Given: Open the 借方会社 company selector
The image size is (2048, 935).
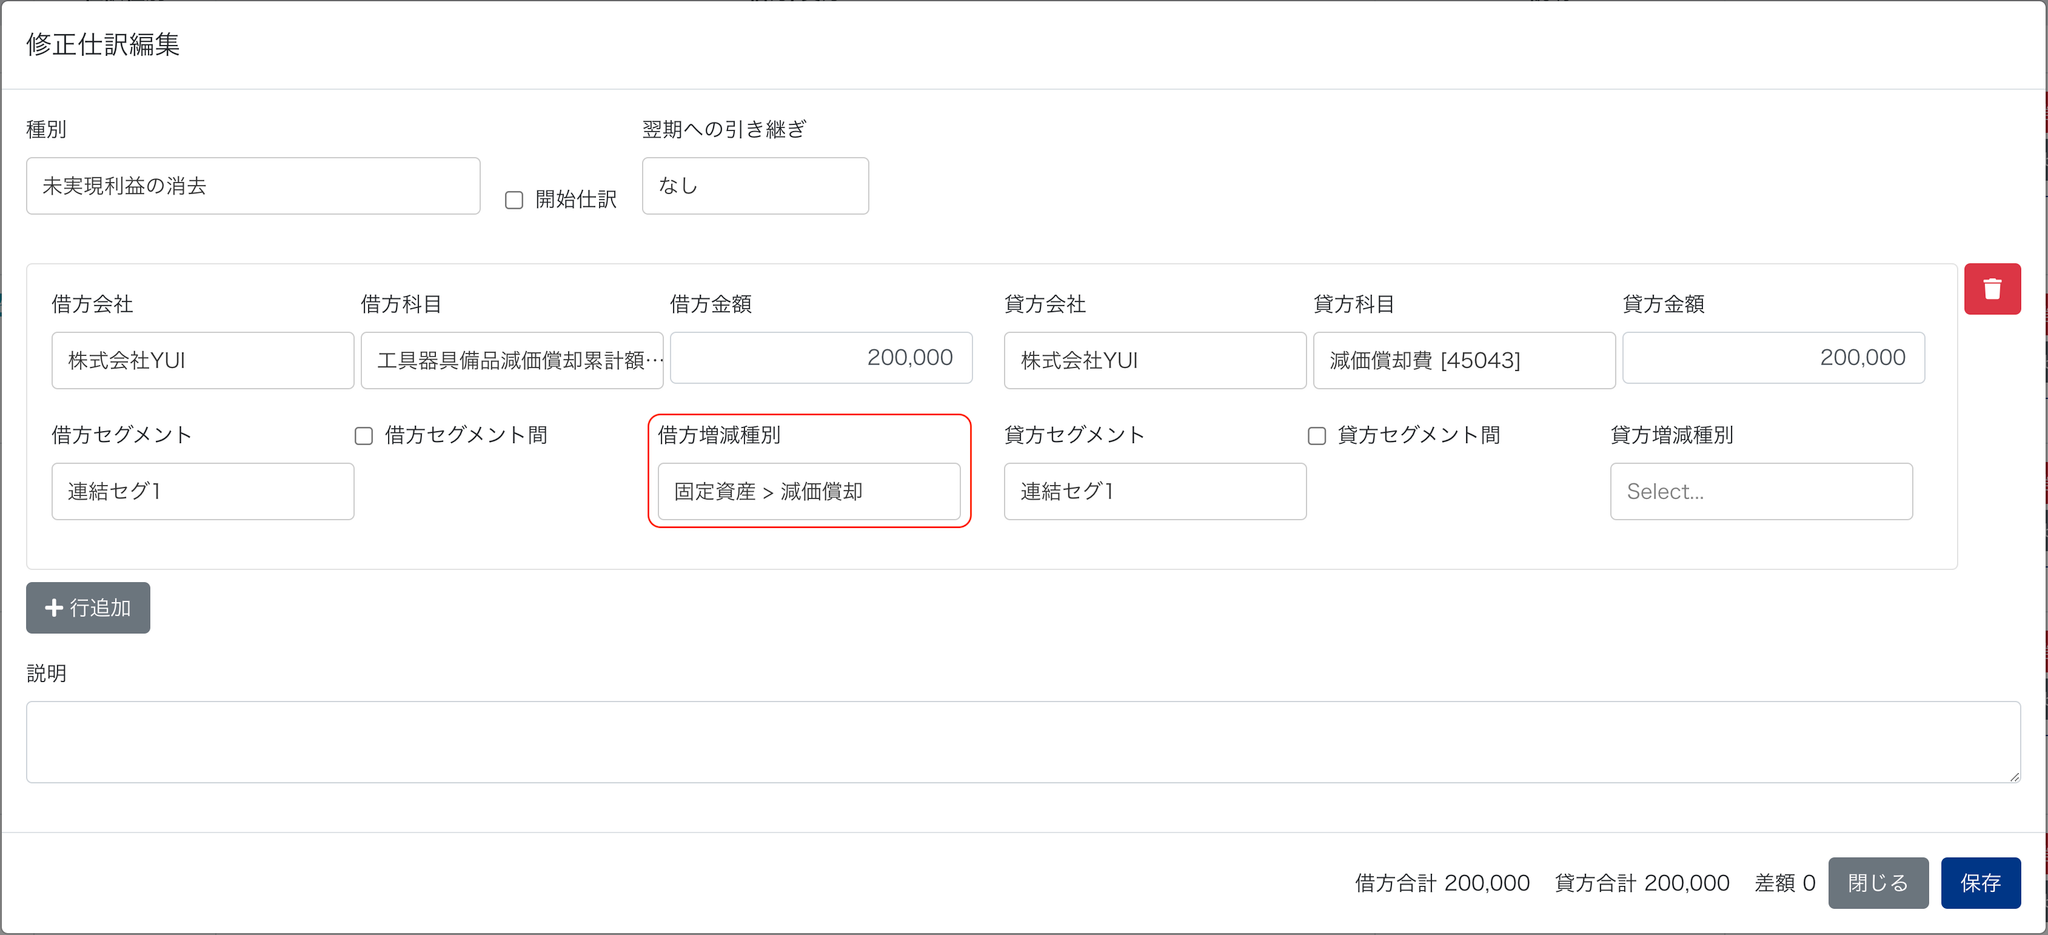Looking at the screenshot, I should [x=203, y=361].
